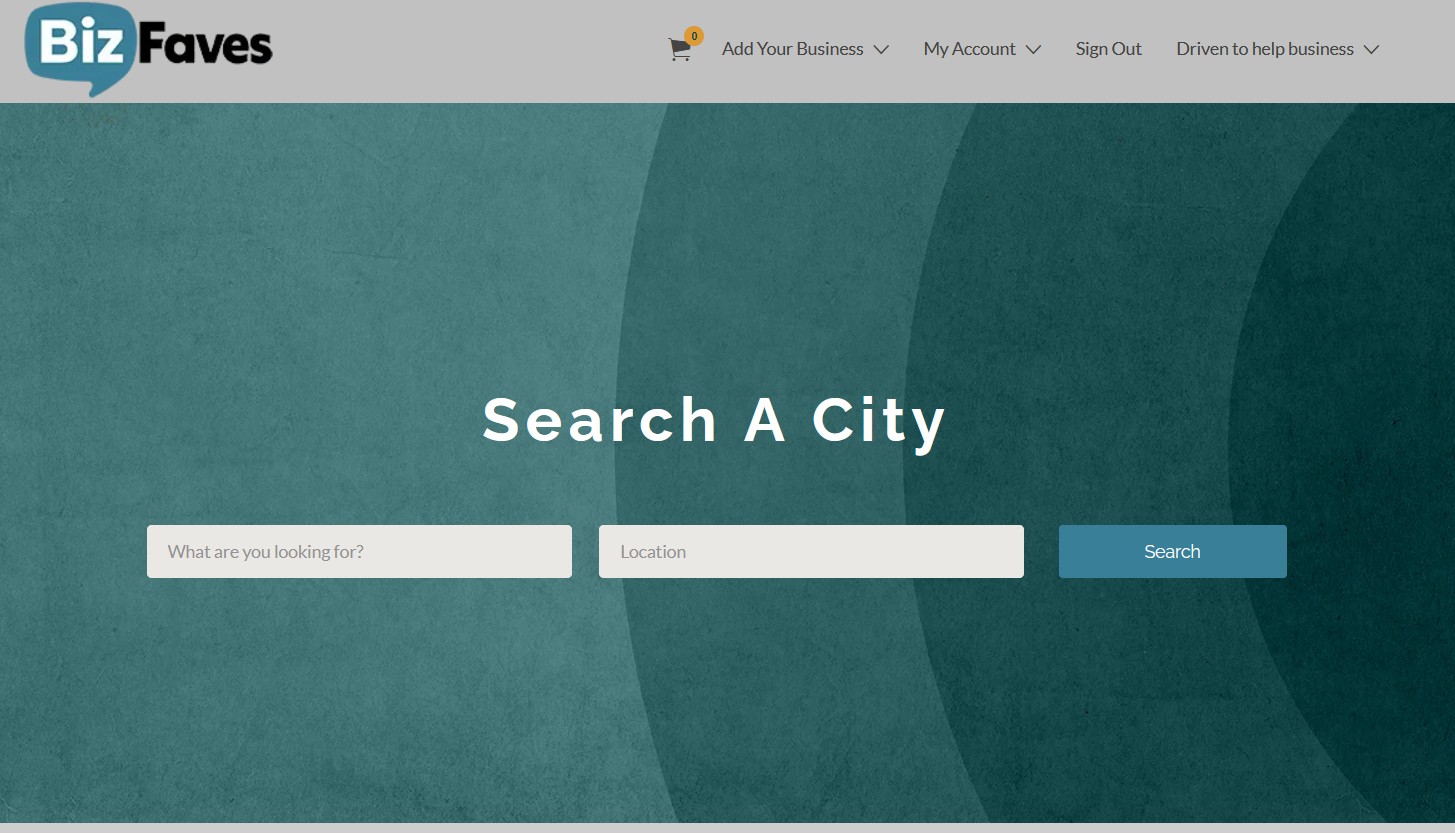Click the light teal left area of the banner
Screen dimensions: 1455x833
coord(250,300)
